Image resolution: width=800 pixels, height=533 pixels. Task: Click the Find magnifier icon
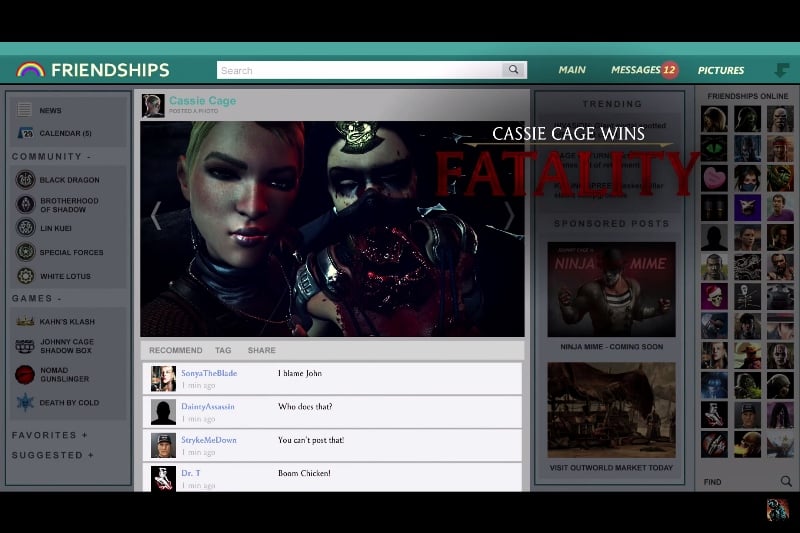click(x=786, y=481)
